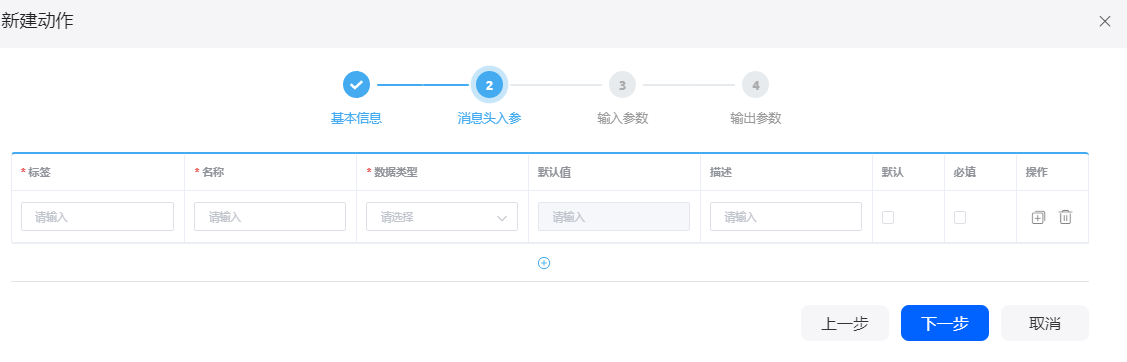
Task: Select the 新建动作 dialog title
Action: click(37, 21)
